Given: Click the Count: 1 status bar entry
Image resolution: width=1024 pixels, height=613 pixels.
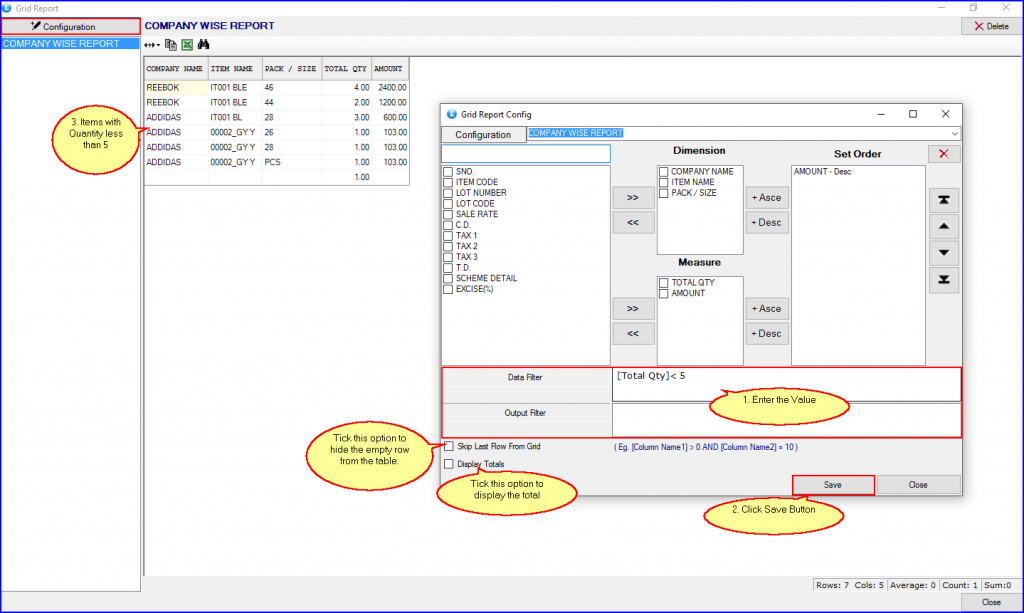Looking at the screenshot, I should coord(959,585).
